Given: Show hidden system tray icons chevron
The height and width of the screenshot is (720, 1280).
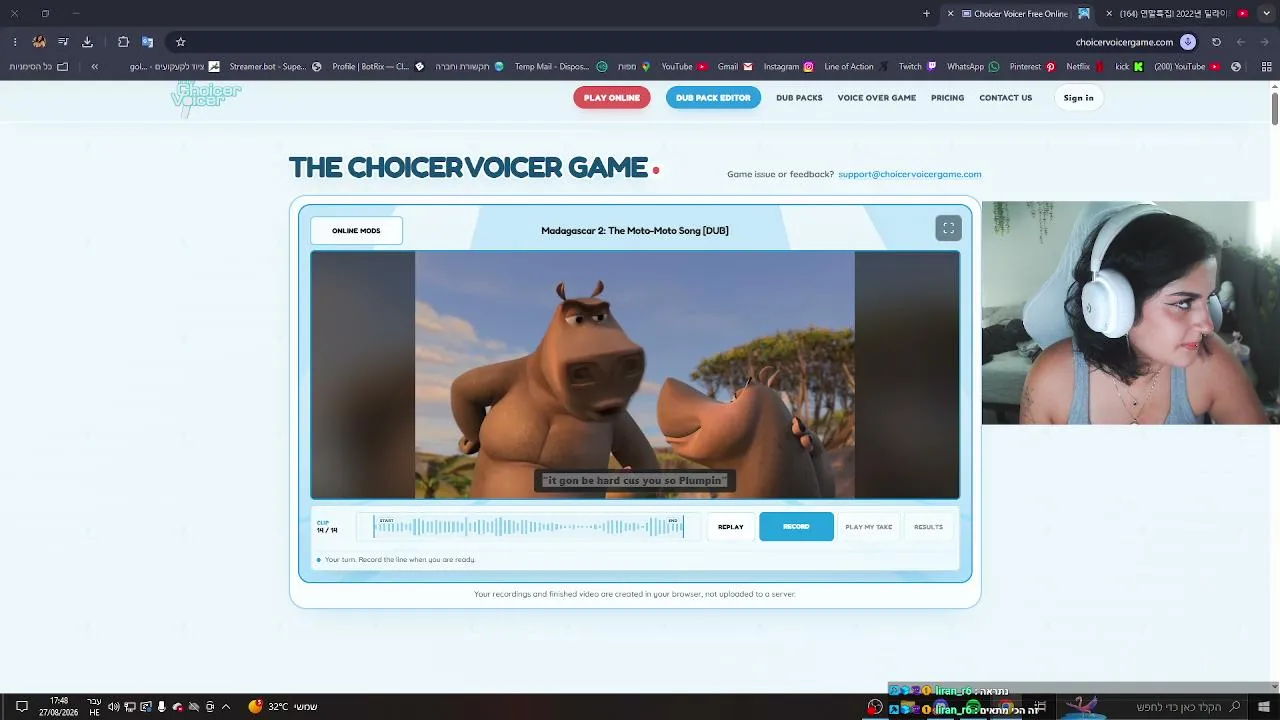Looking at the screenshot, I should point(226,707).
